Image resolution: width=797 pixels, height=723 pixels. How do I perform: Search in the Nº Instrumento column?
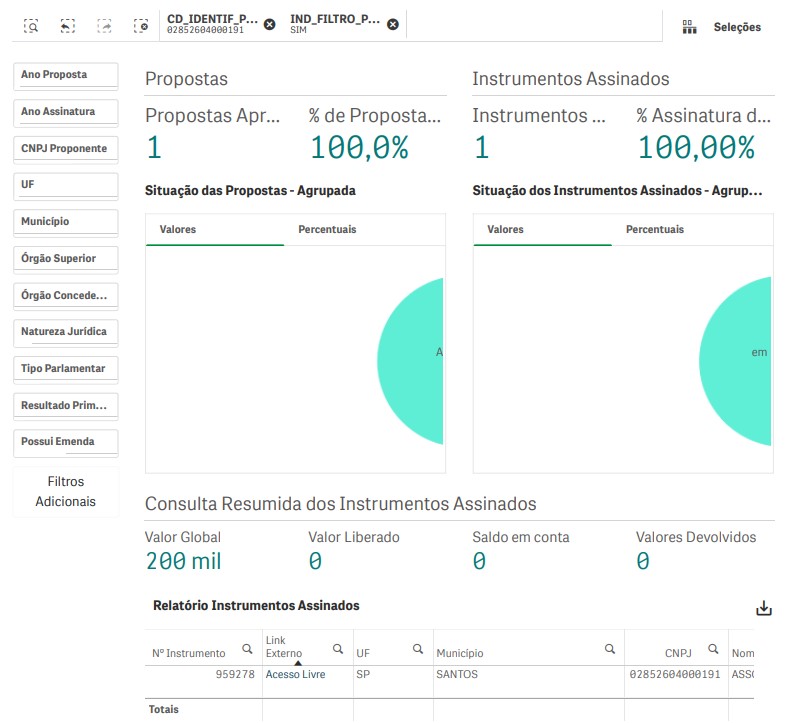247,649
